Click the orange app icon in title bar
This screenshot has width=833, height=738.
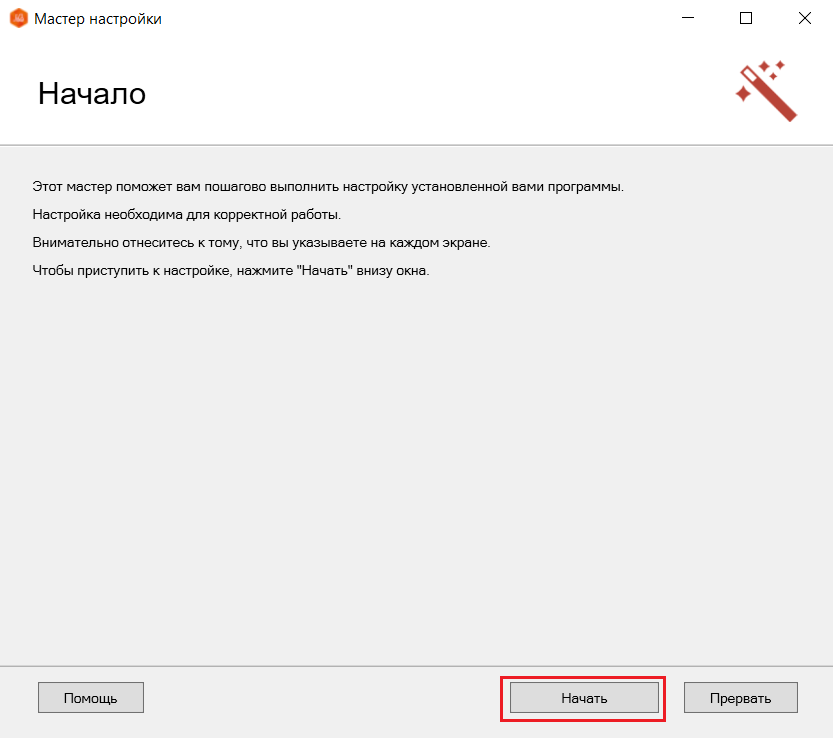19,19
